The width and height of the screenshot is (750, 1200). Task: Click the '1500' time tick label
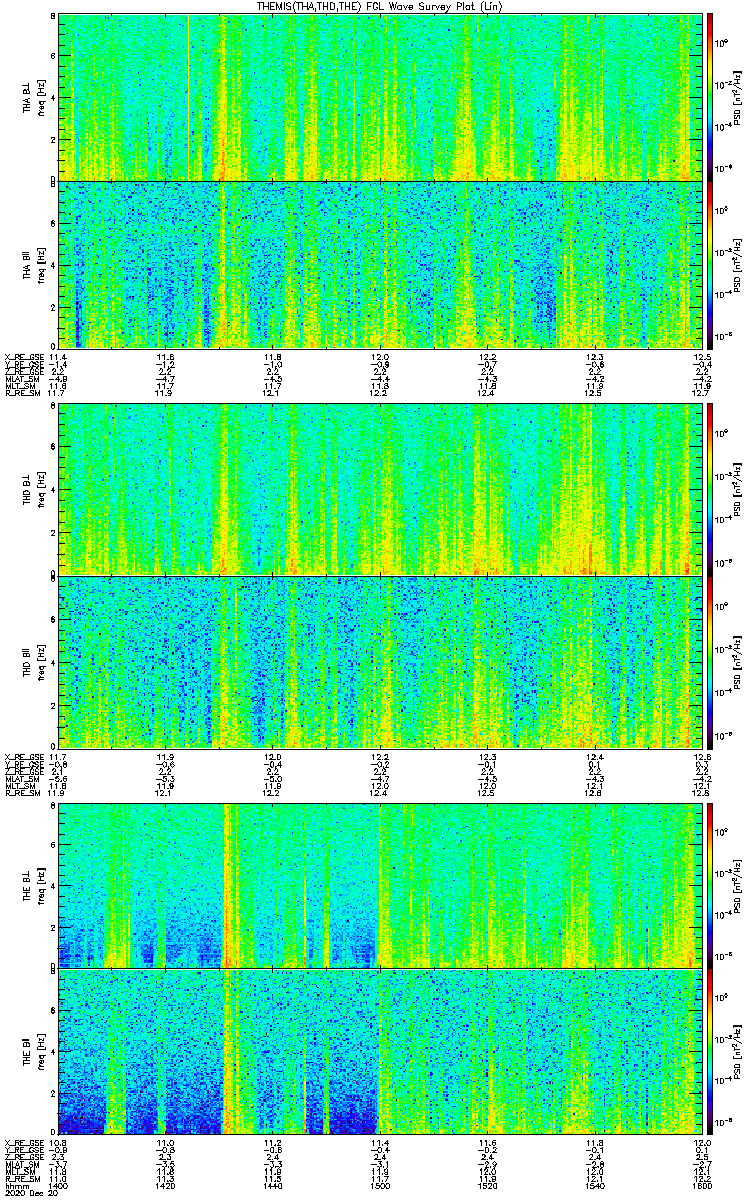(x=380, y=1186)
